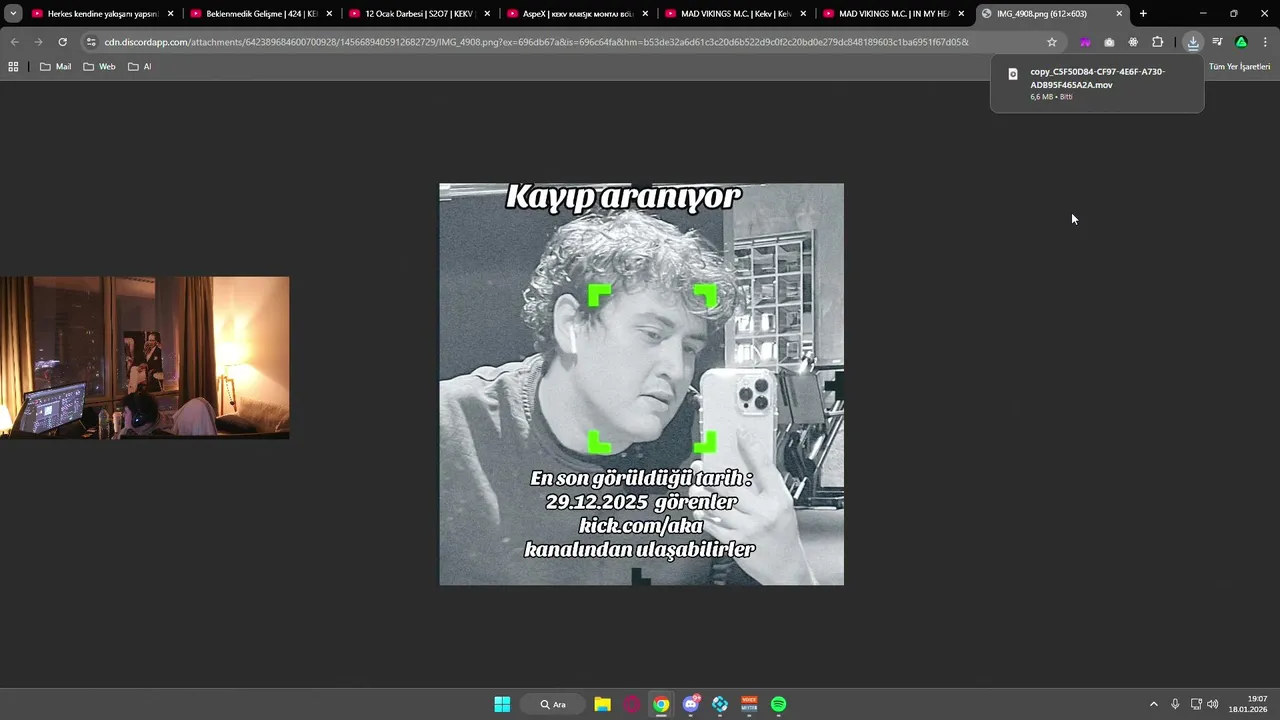Close the AspeX tab

(645, 14)
